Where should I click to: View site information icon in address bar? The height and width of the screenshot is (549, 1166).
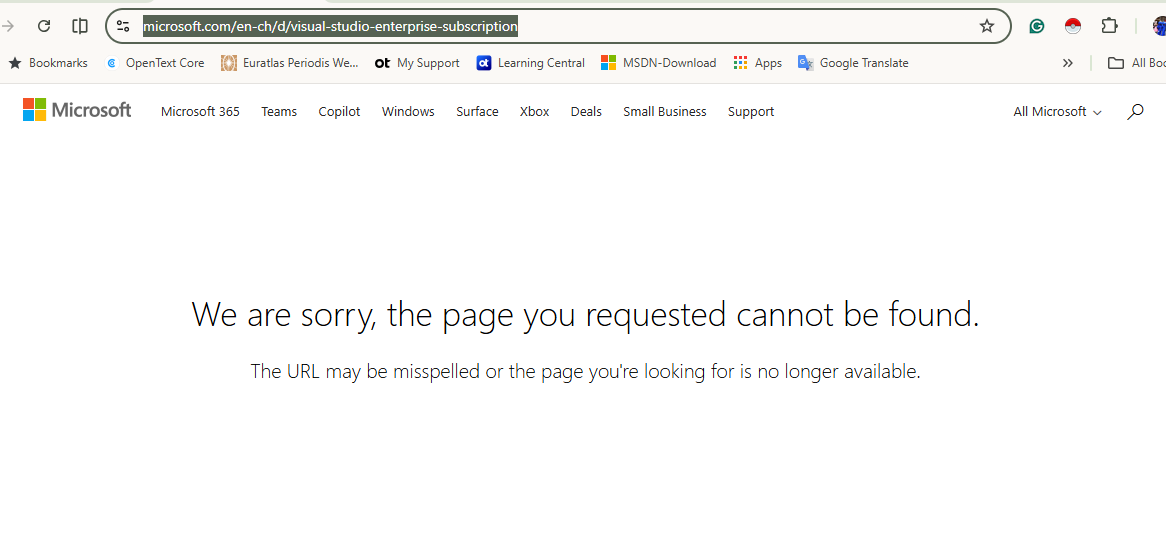coord(123,26)
